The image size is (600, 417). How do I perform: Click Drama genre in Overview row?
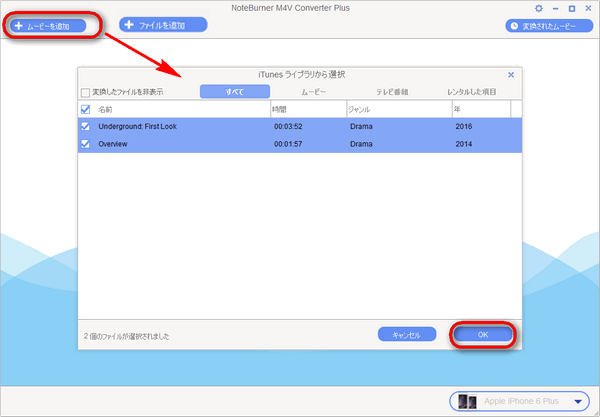(361, 144)
